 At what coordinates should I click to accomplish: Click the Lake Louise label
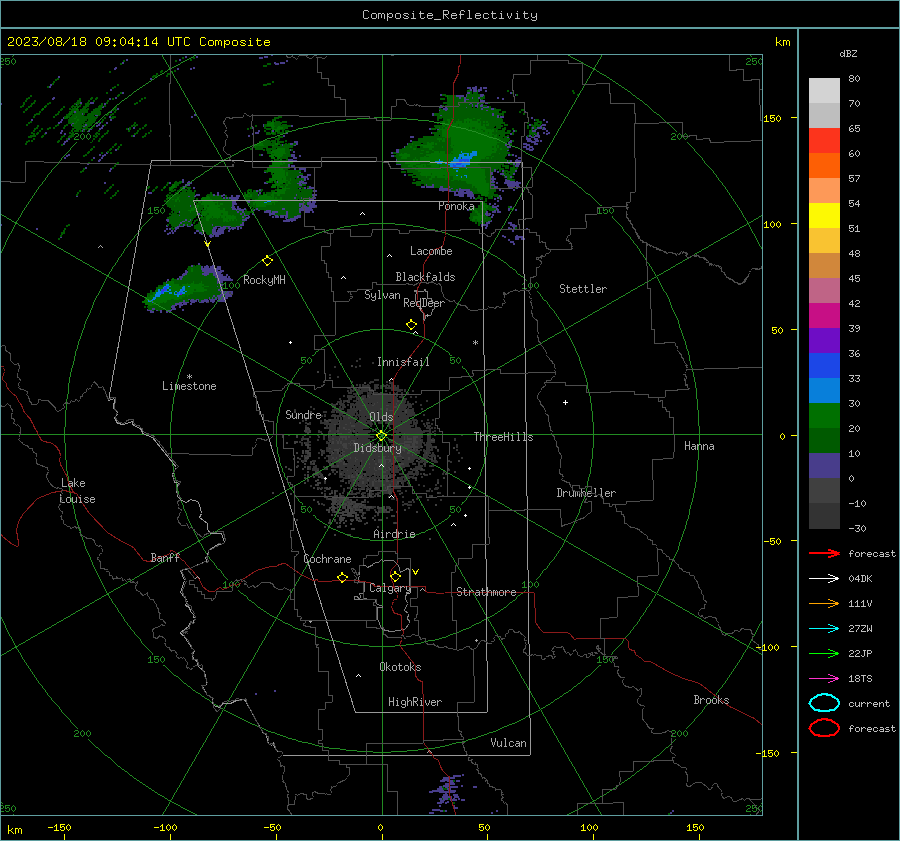77,491
